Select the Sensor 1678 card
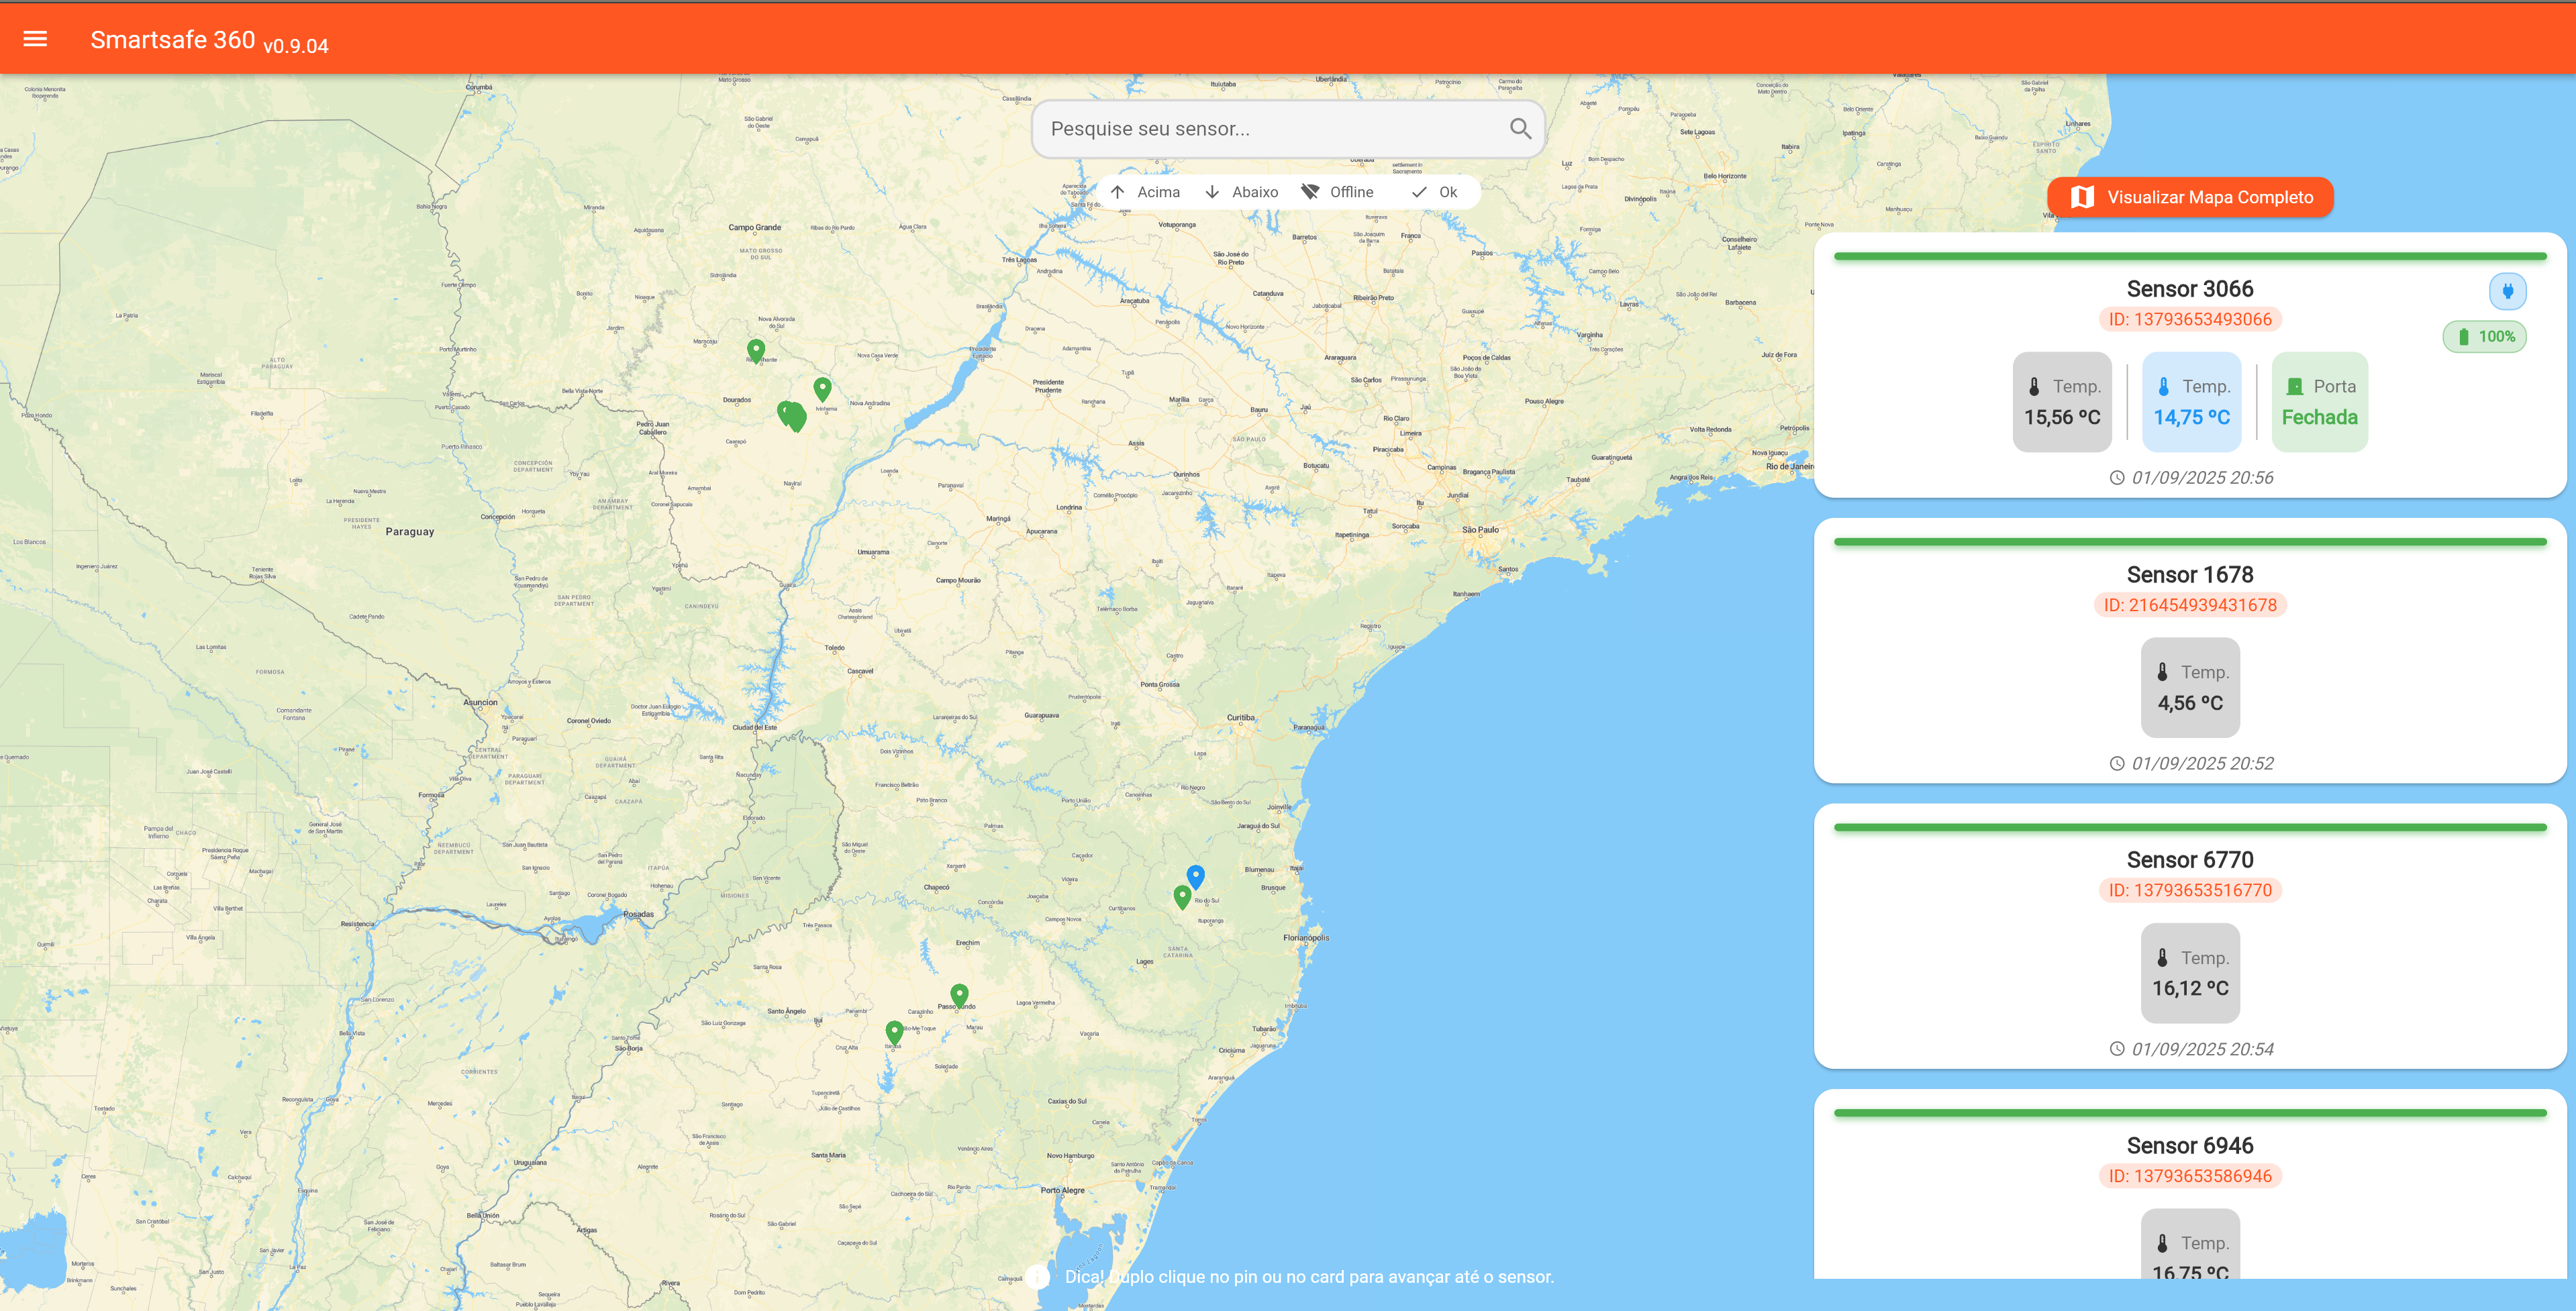The height and width of the screenshot is (1311, 2576). click(x=2190, y=650)
